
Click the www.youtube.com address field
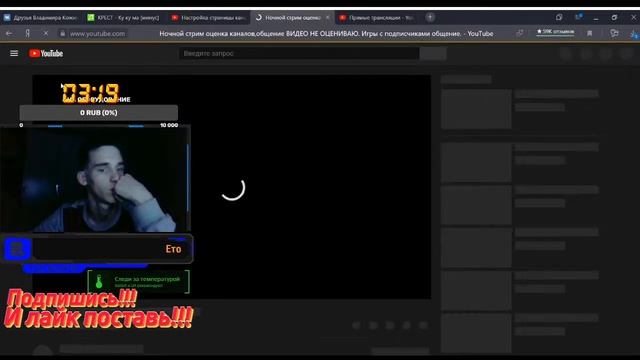coord(97,33)
